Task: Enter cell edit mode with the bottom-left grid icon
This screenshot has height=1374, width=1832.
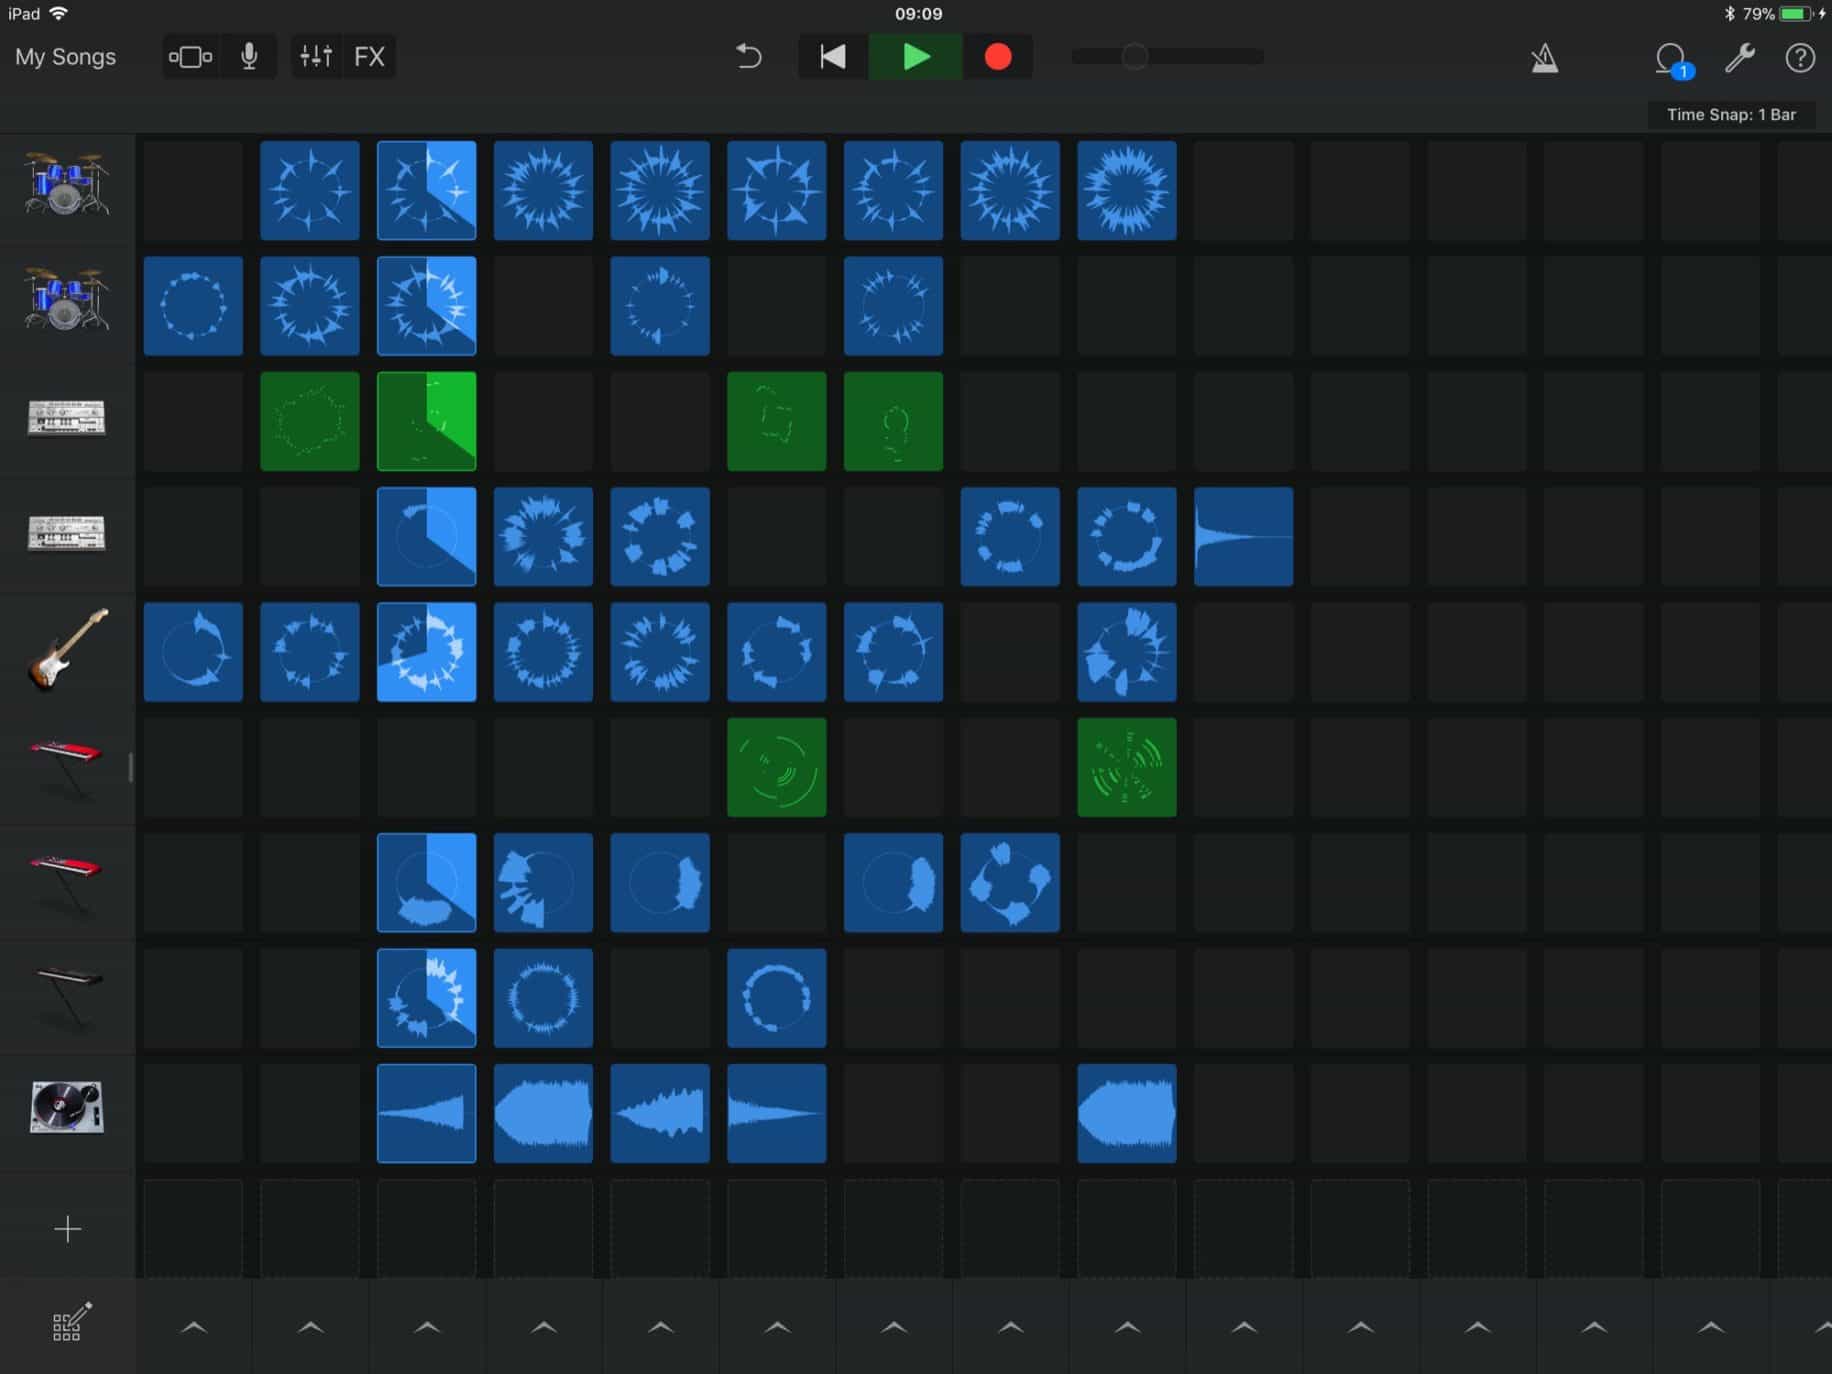Action: point(66,1324)
